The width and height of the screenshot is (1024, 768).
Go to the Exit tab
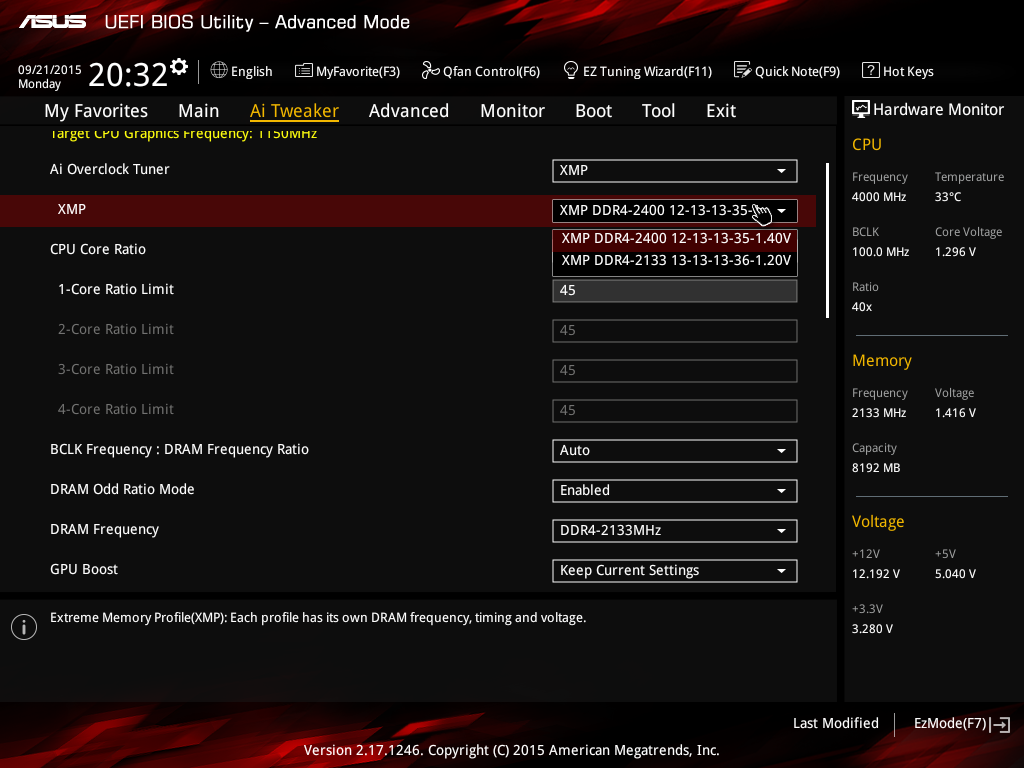click(x=721, y=111)
